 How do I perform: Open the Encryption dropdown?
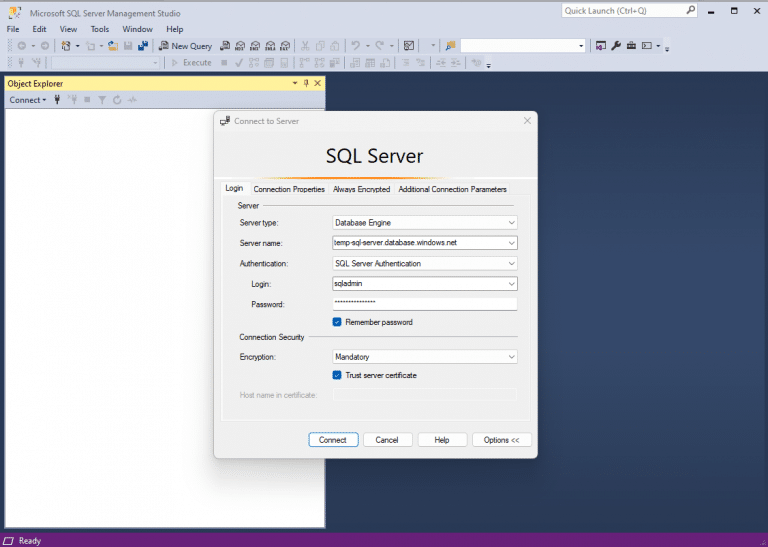(x=511, y=357)
